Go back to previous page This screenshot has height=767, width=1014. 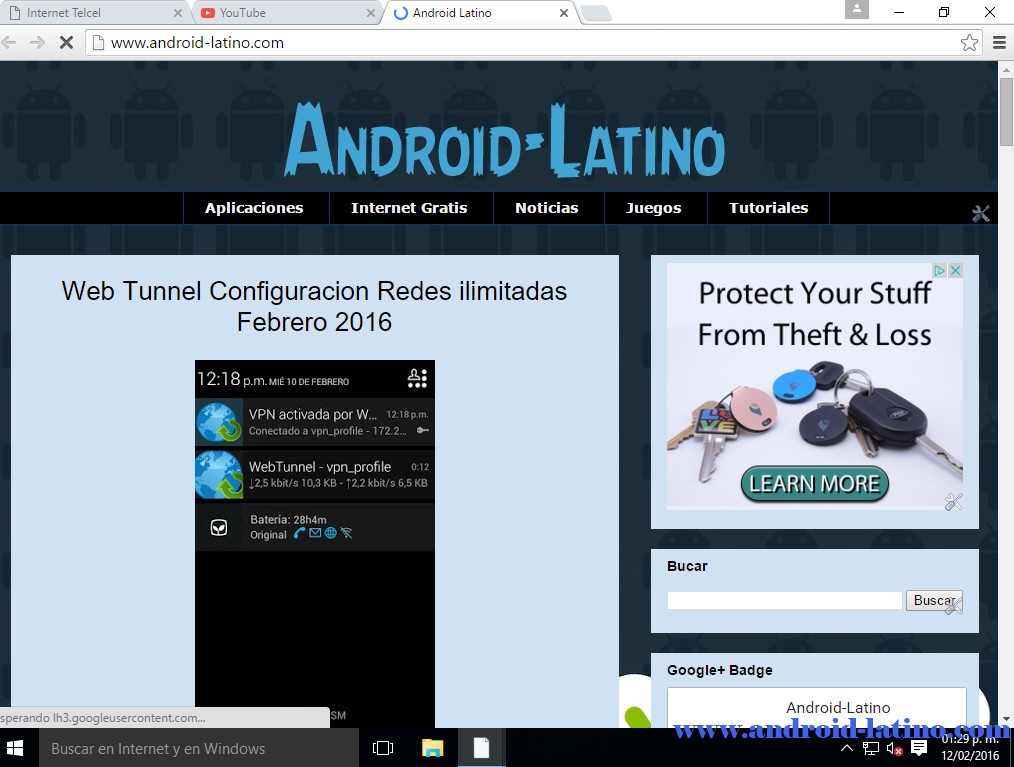9,43
